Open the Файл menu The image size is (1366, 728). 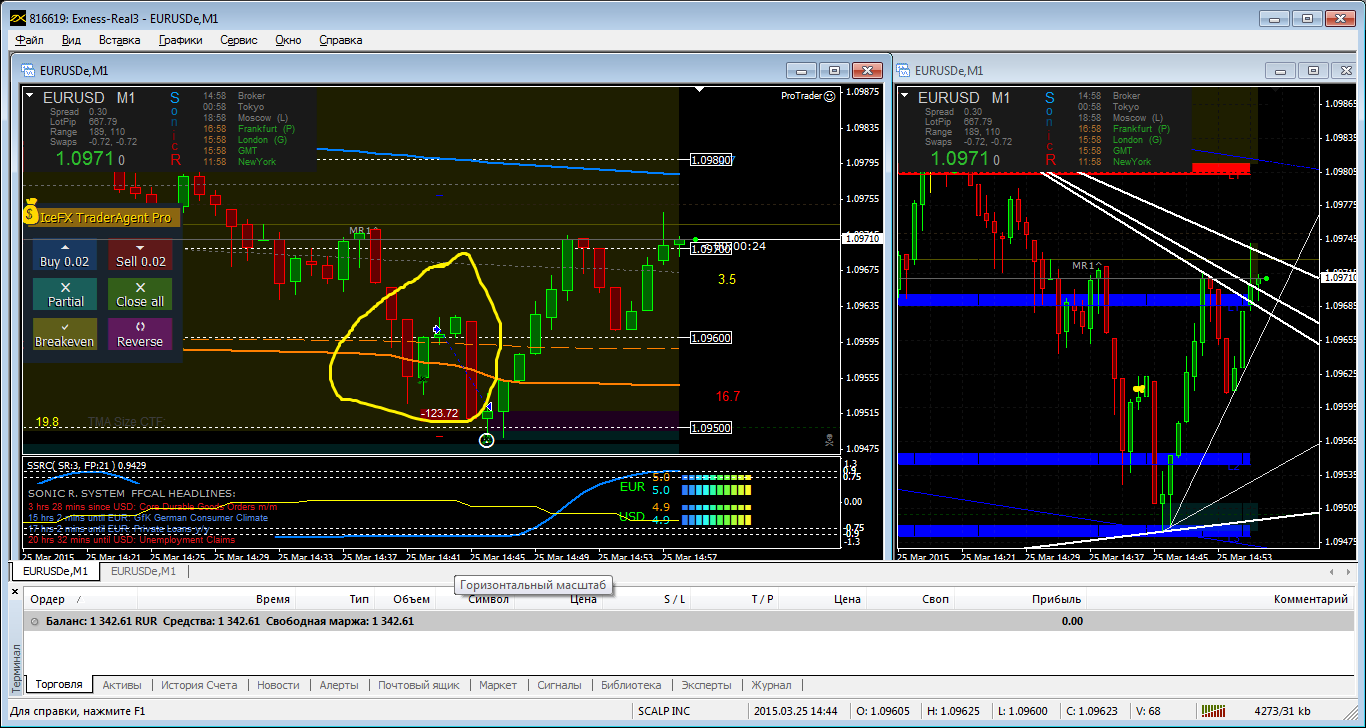pyautogui.click(x=29, y=40)
